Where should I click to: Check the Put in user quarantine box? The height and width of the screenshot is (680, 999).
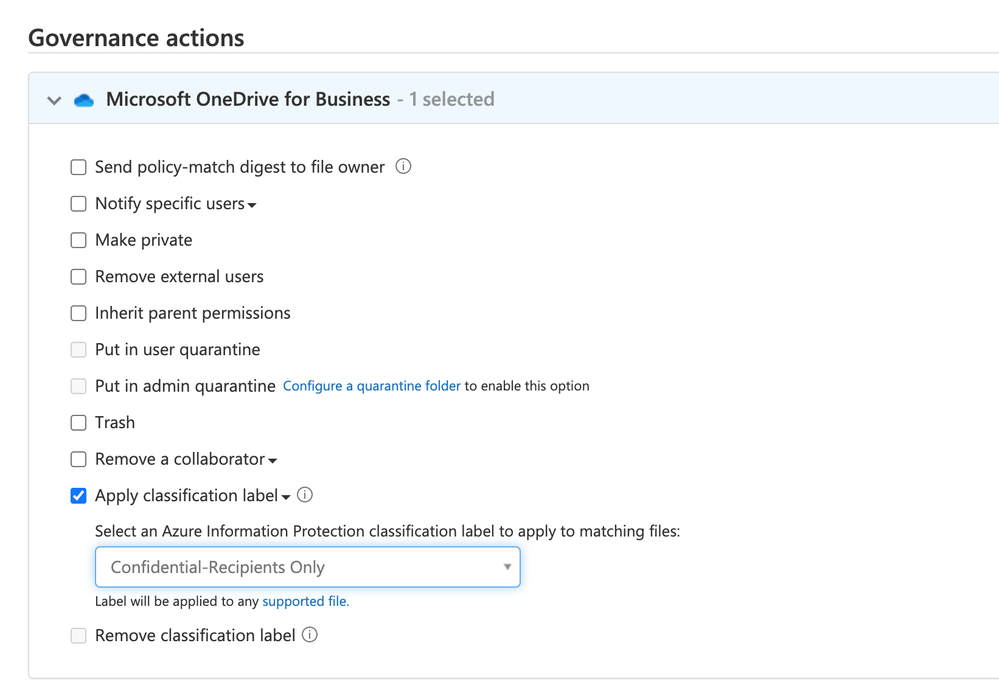tap(78, 349)
